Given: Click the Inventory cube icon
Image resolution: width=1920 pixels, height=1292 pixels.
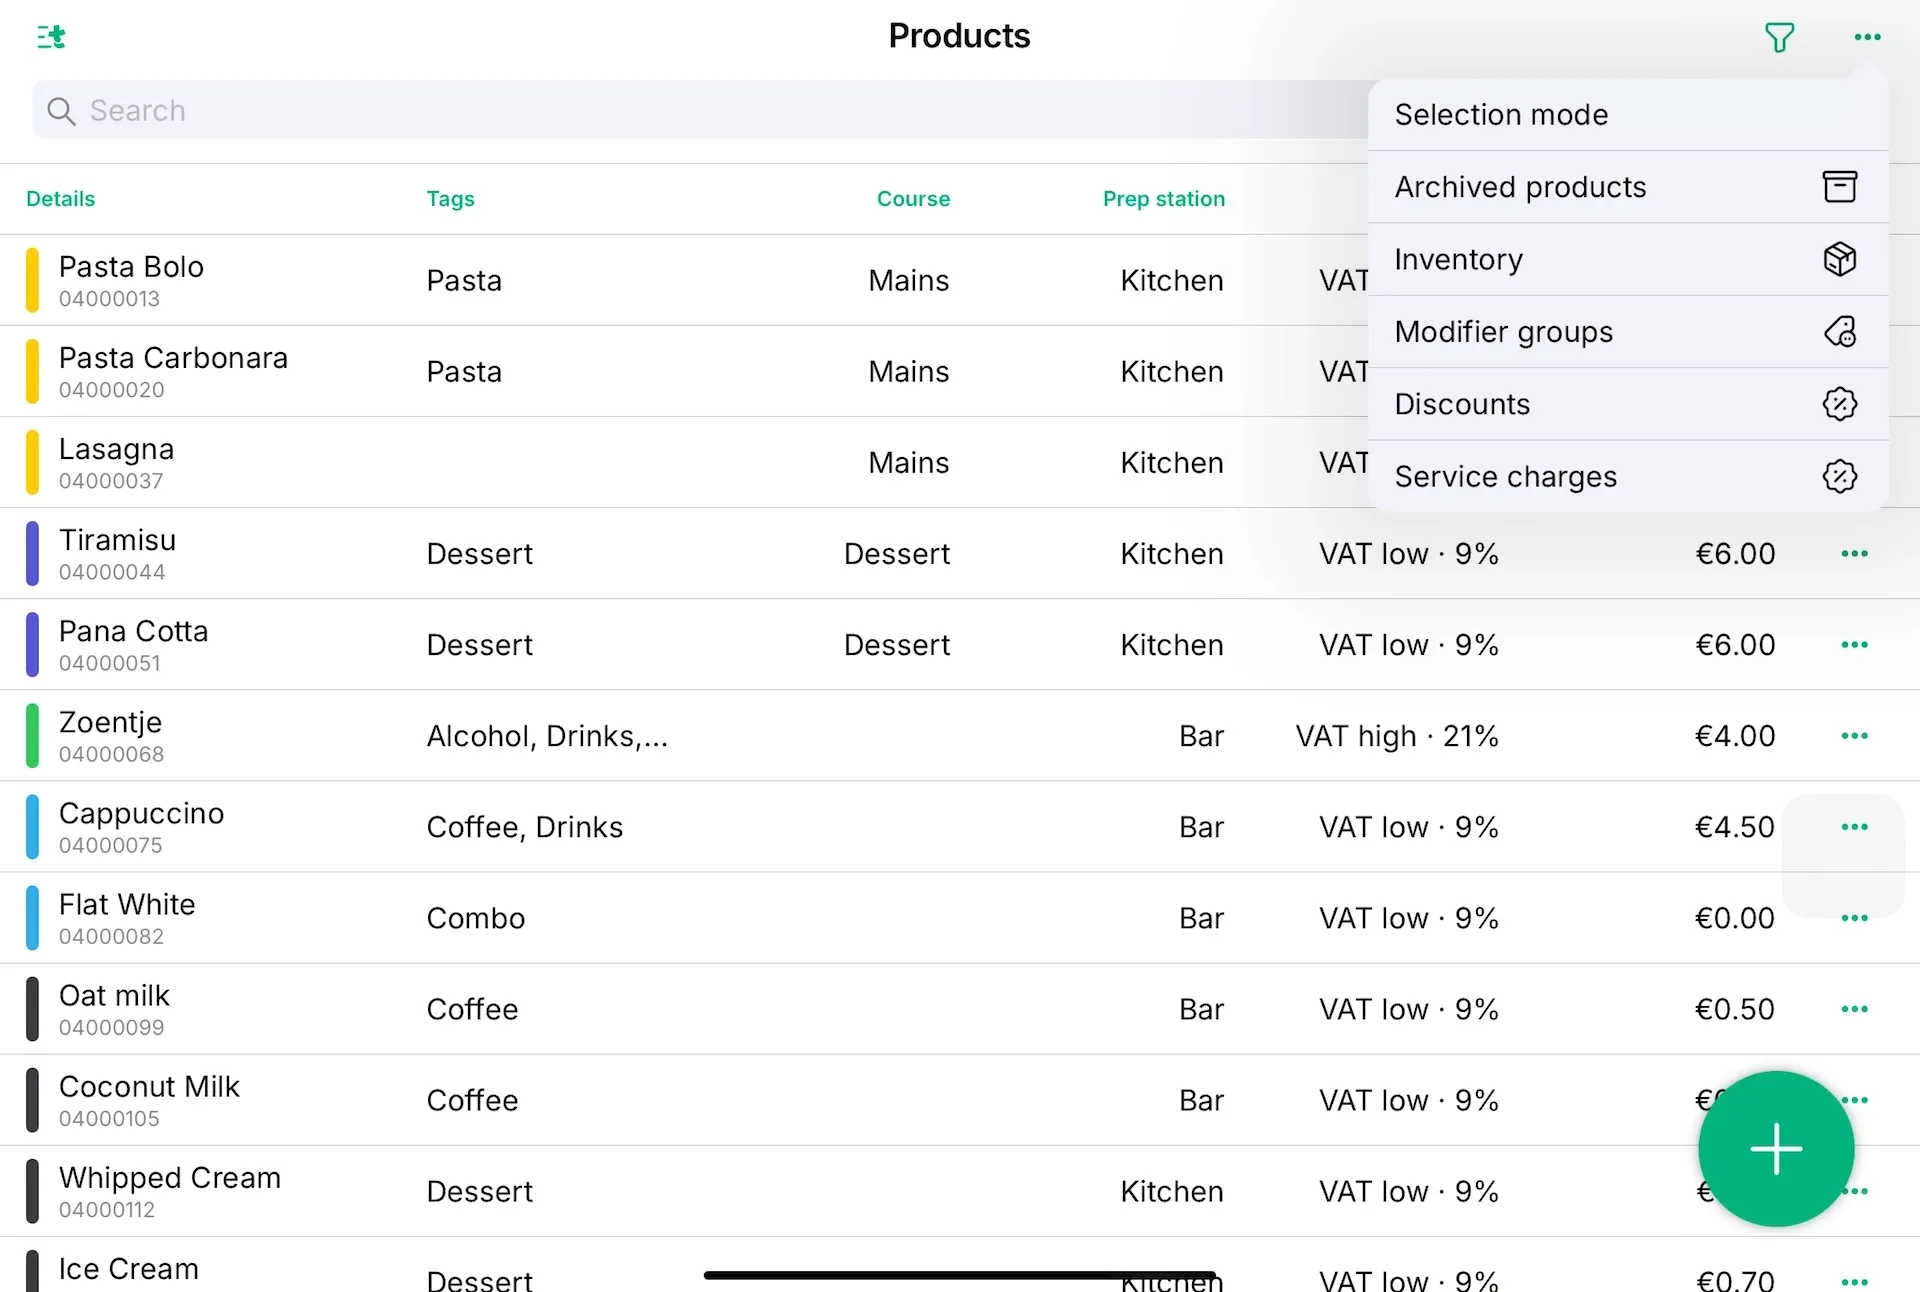Looking at the screenshot, I should (1839, 259).
